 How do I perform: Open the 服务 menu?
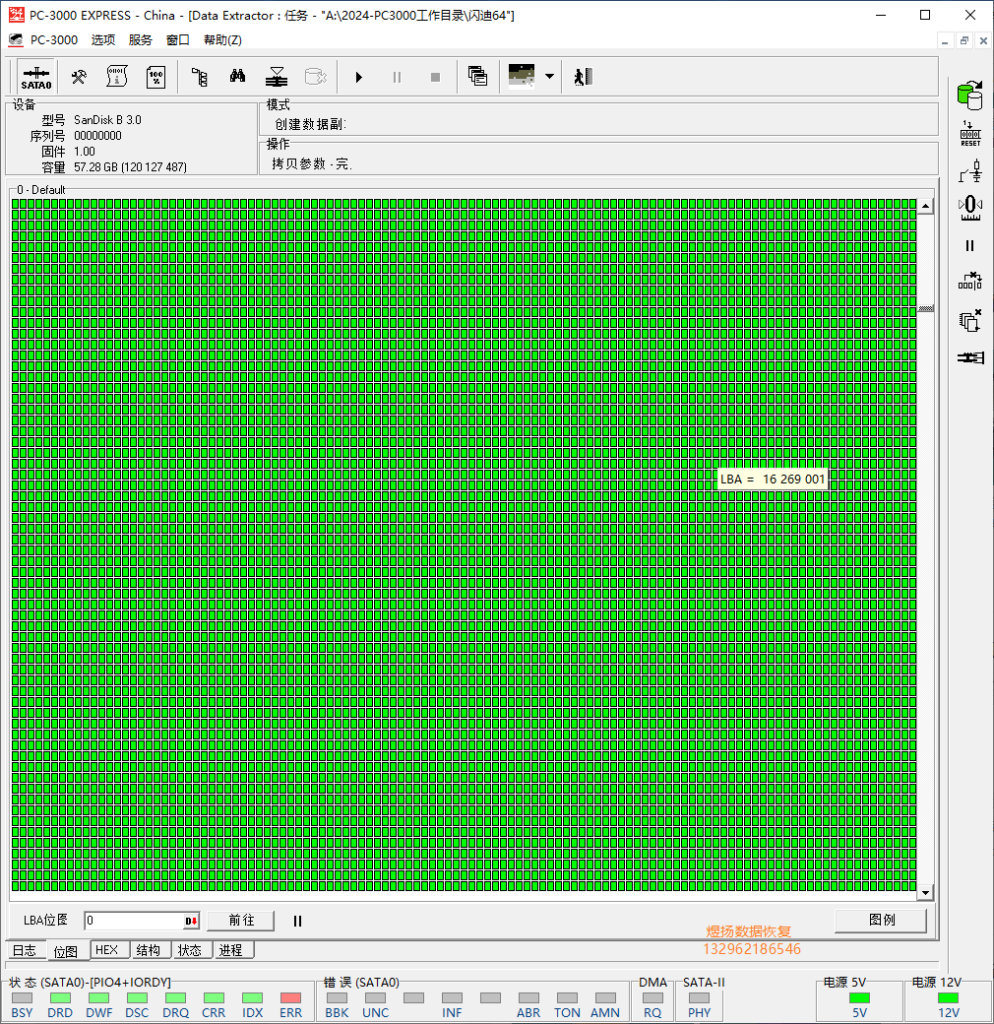[140, 40]
